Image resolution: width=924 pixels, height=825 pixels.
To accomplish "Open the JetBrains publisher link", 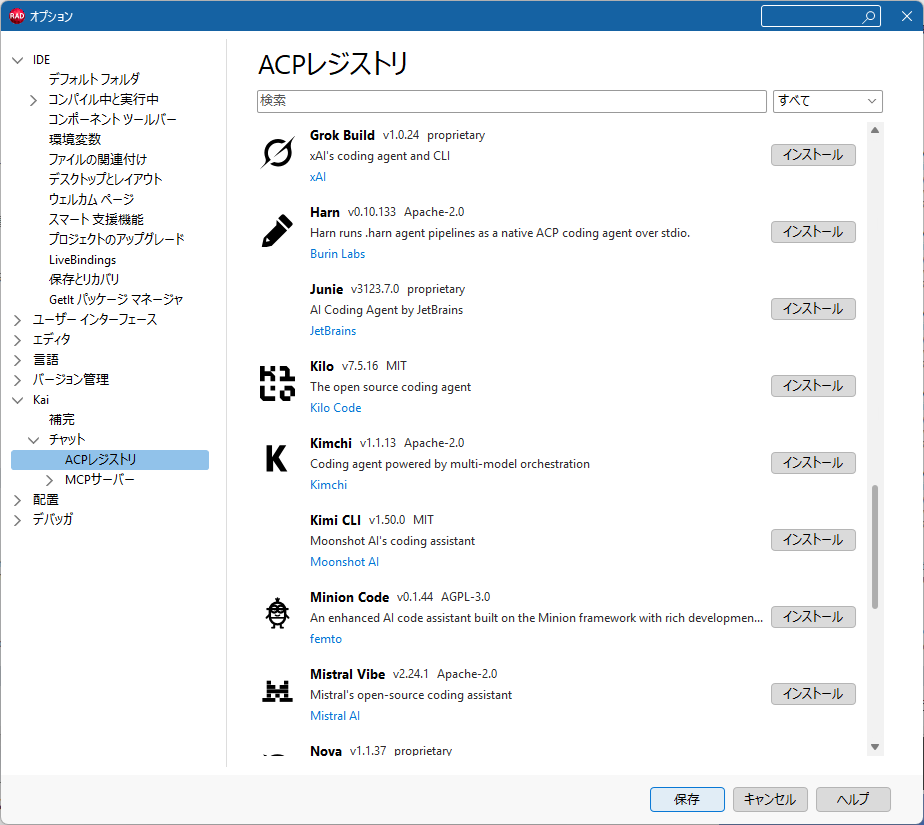I will 333,331.
